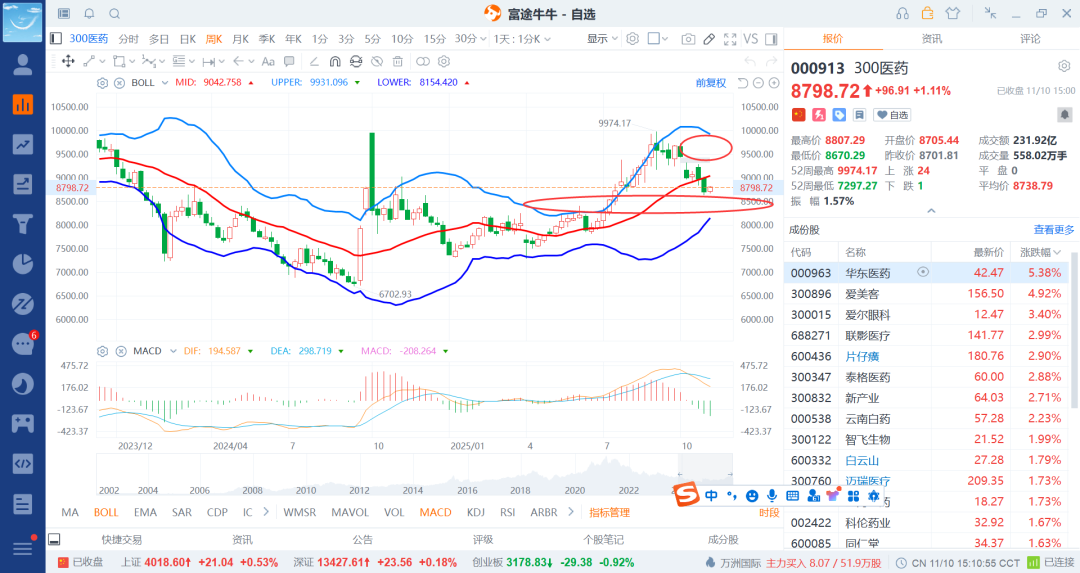Image resolution: width=1080 pixels, height=573 pixels.
Task: Open the 评论 comments tab
Action: click(1030, 39)
